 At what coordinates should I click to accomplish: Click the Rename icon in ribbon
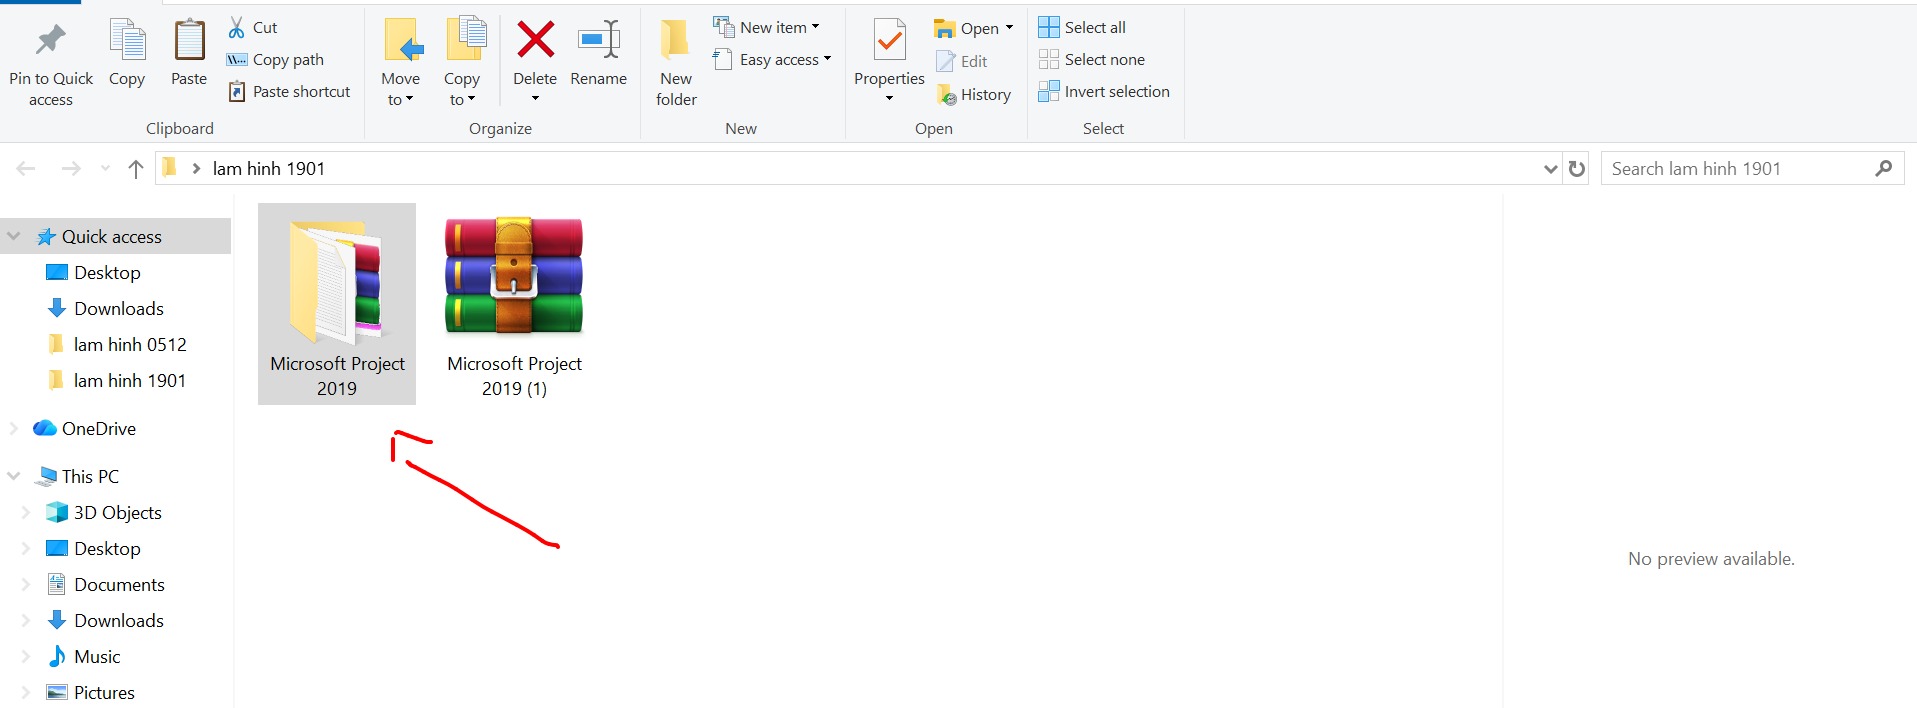pyautogui.click(x=598, y=42)
